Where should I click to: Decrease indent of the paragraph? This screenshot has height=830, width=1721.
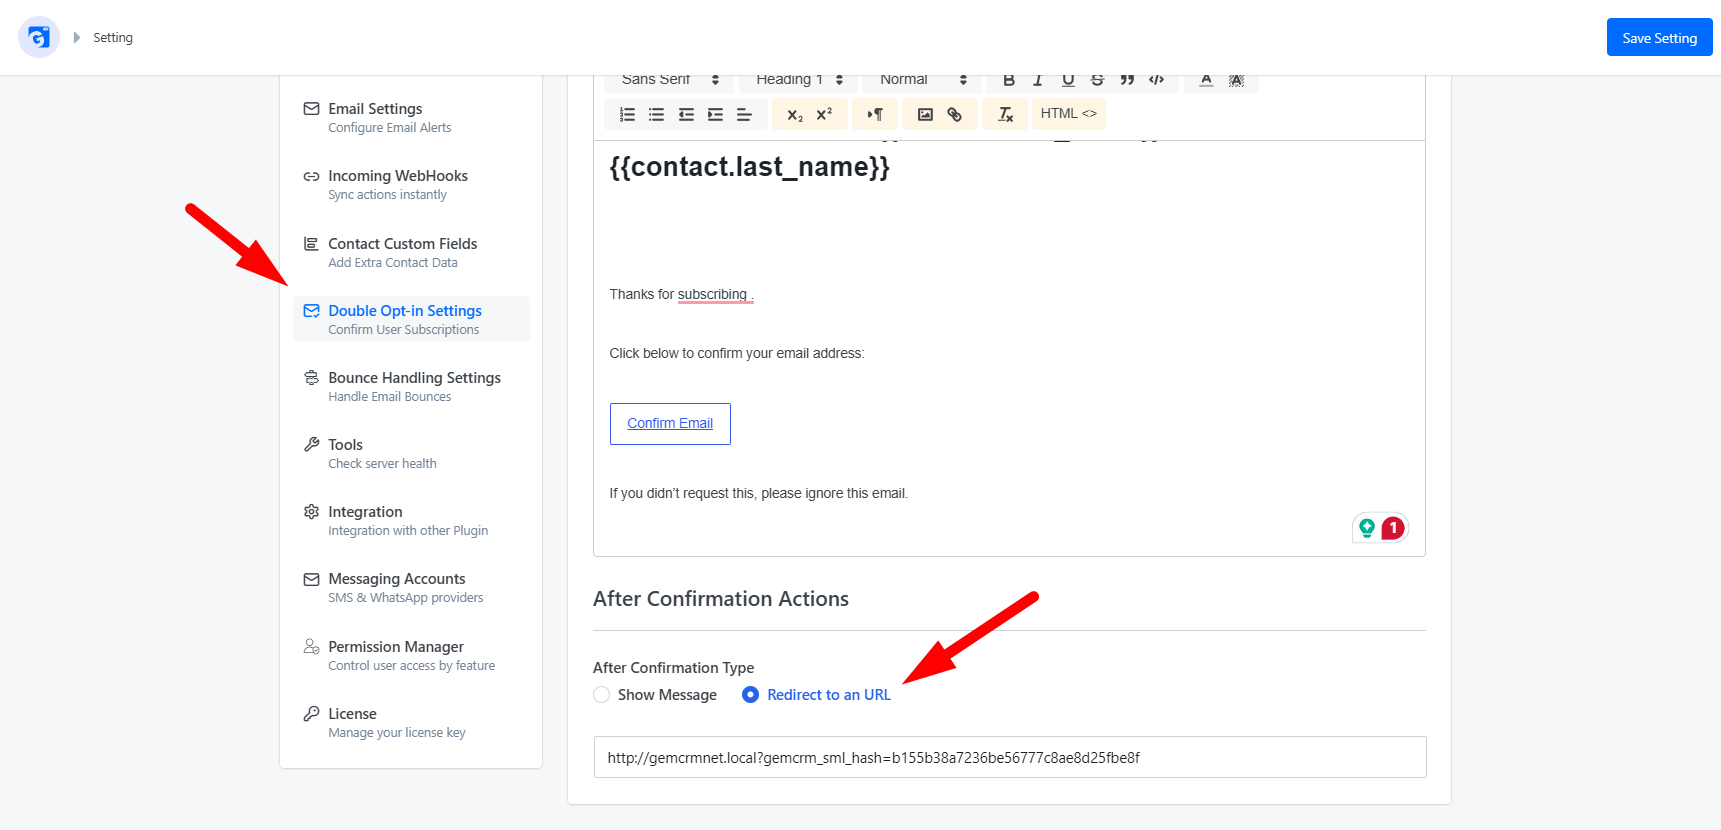click(686, 114)
